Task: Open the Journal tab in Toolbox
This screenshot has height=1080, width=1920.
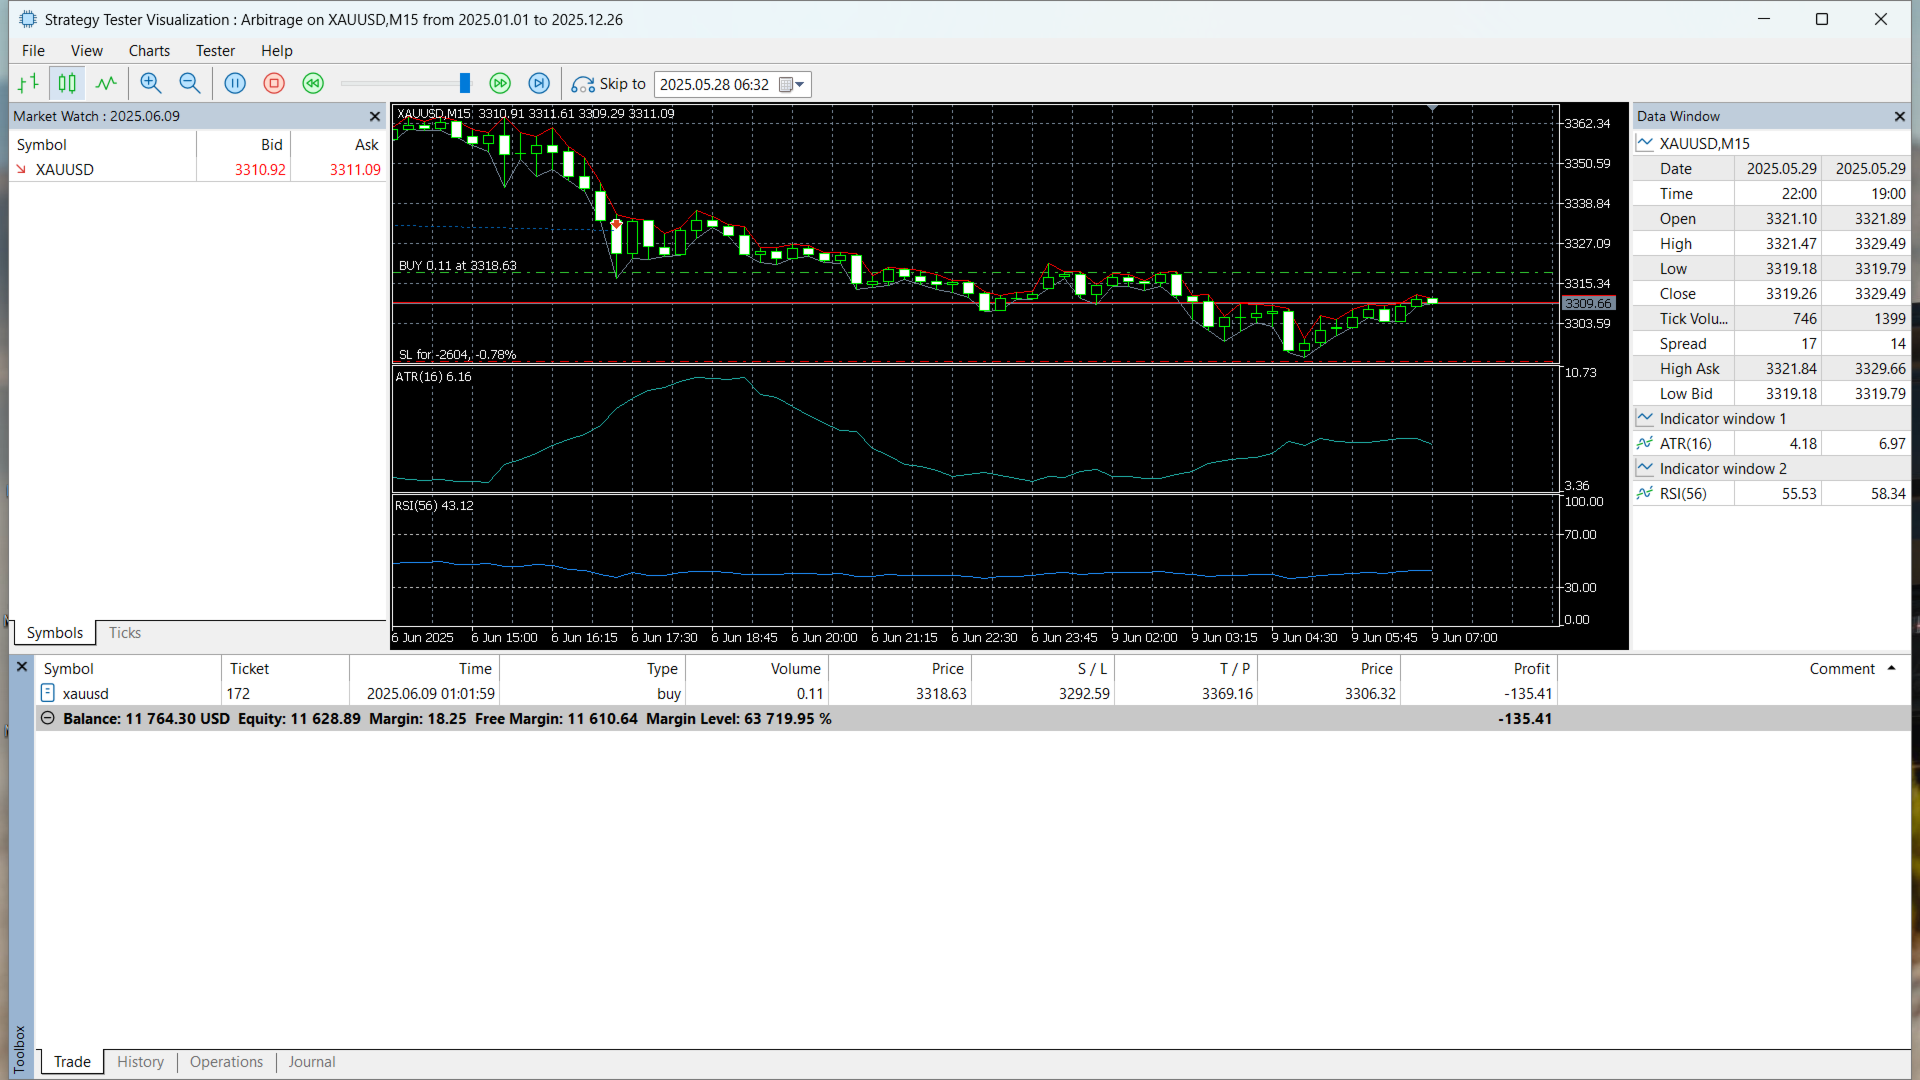Action: click(x=312, y=1062)
